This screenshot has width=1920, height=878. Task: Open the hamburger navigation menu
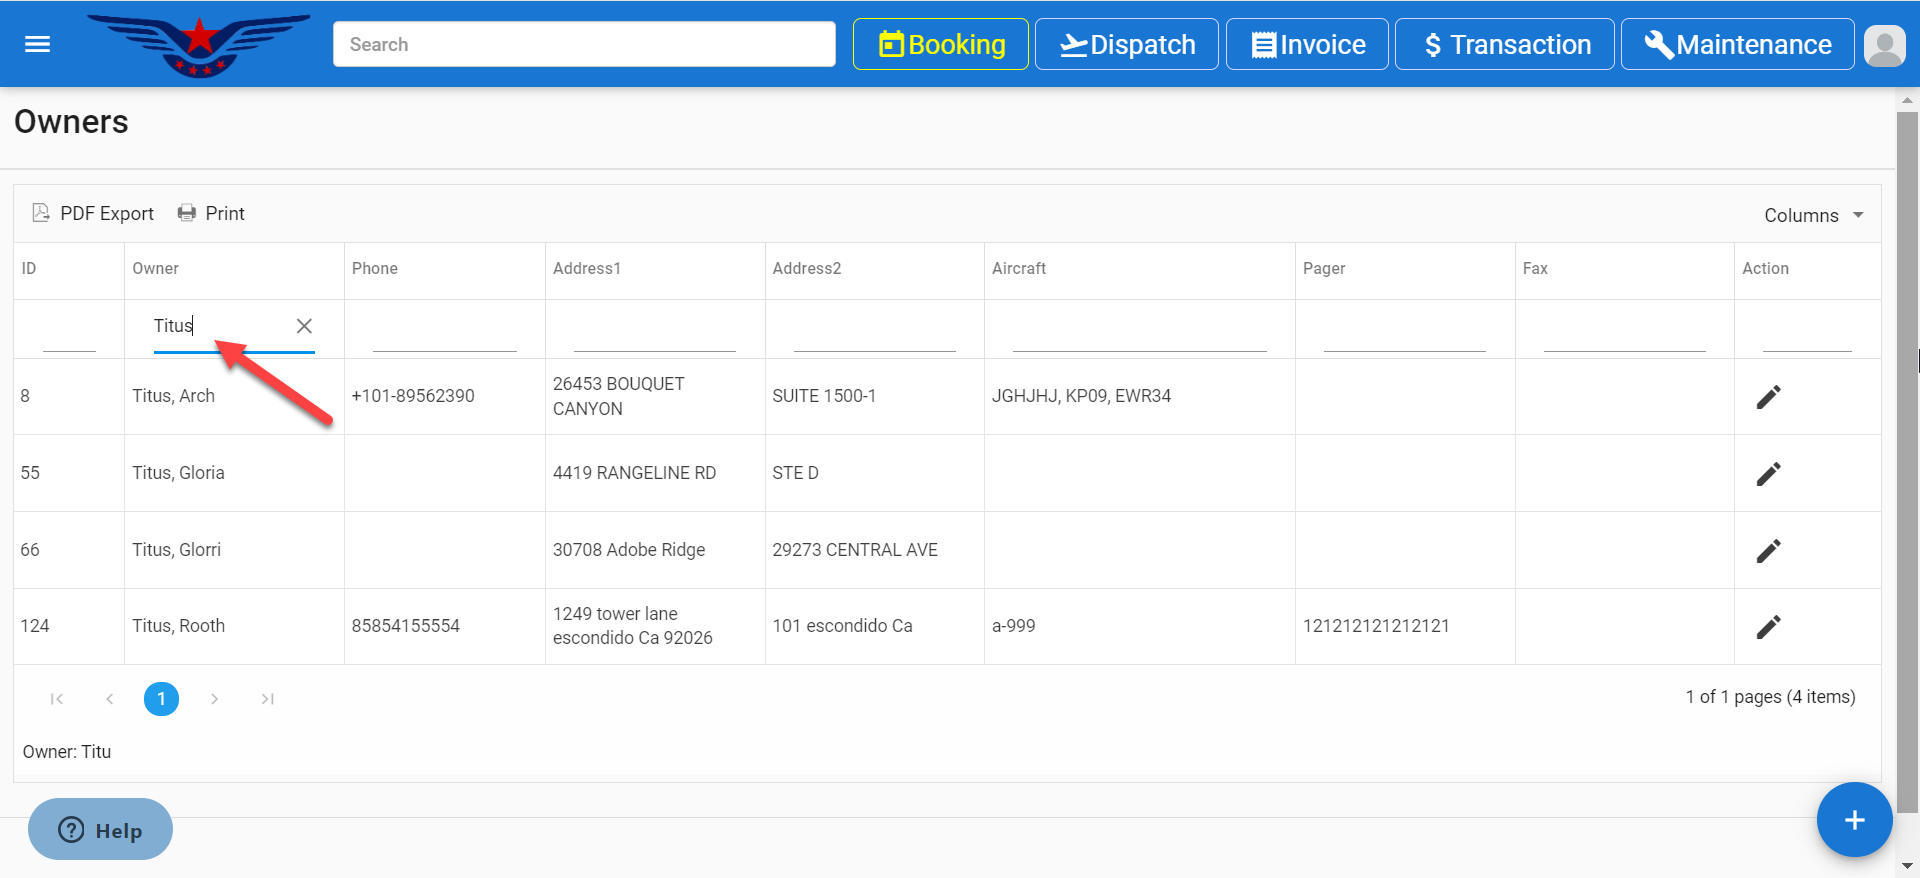tap(37, 44)
